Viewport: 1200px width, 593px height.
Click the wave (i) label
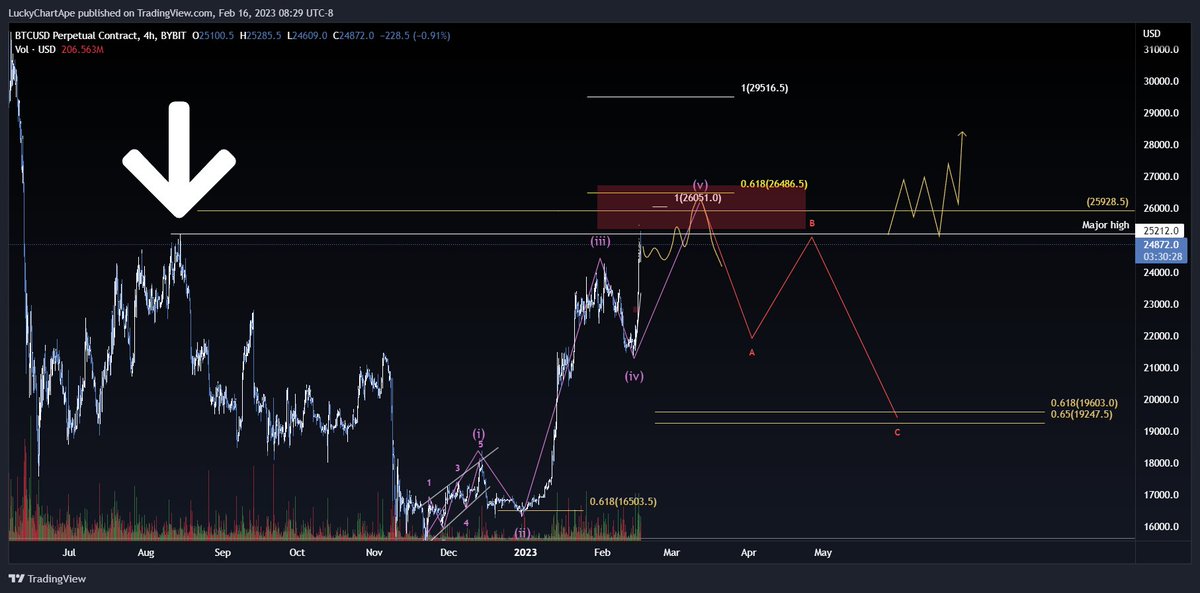[x=479, y=434]
